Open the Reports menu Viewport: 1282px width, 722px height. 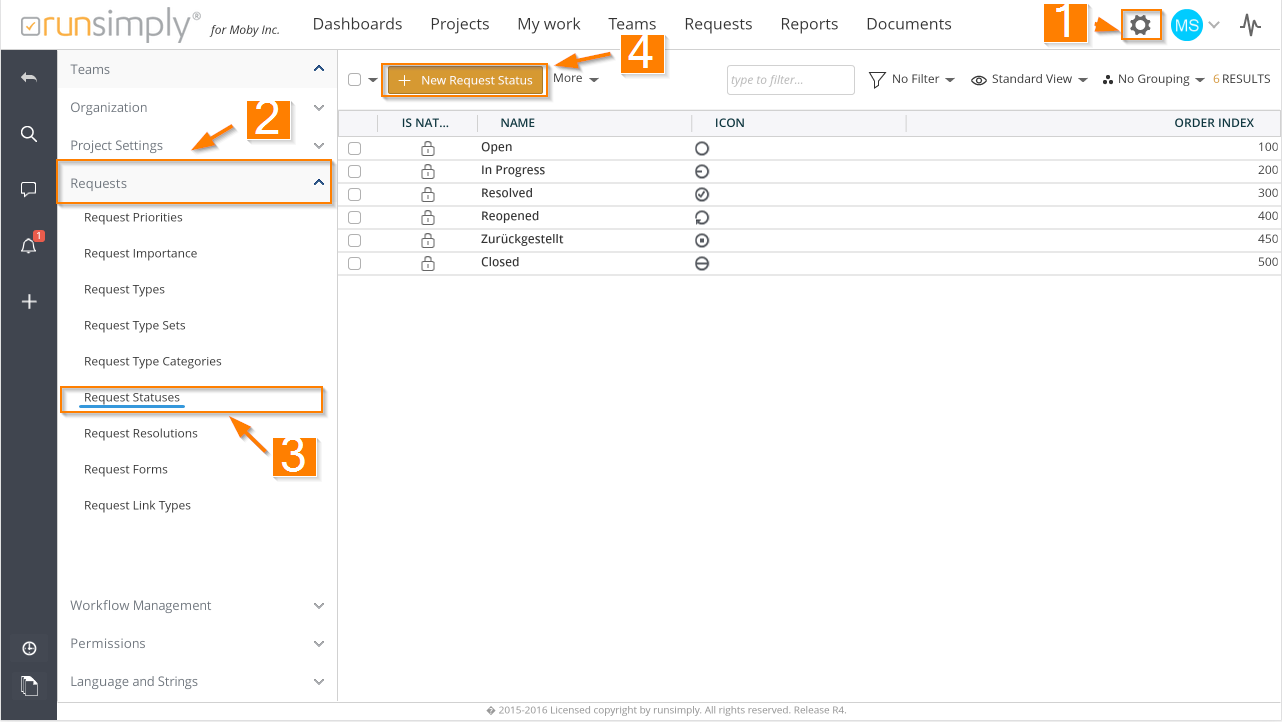(809, 24)
